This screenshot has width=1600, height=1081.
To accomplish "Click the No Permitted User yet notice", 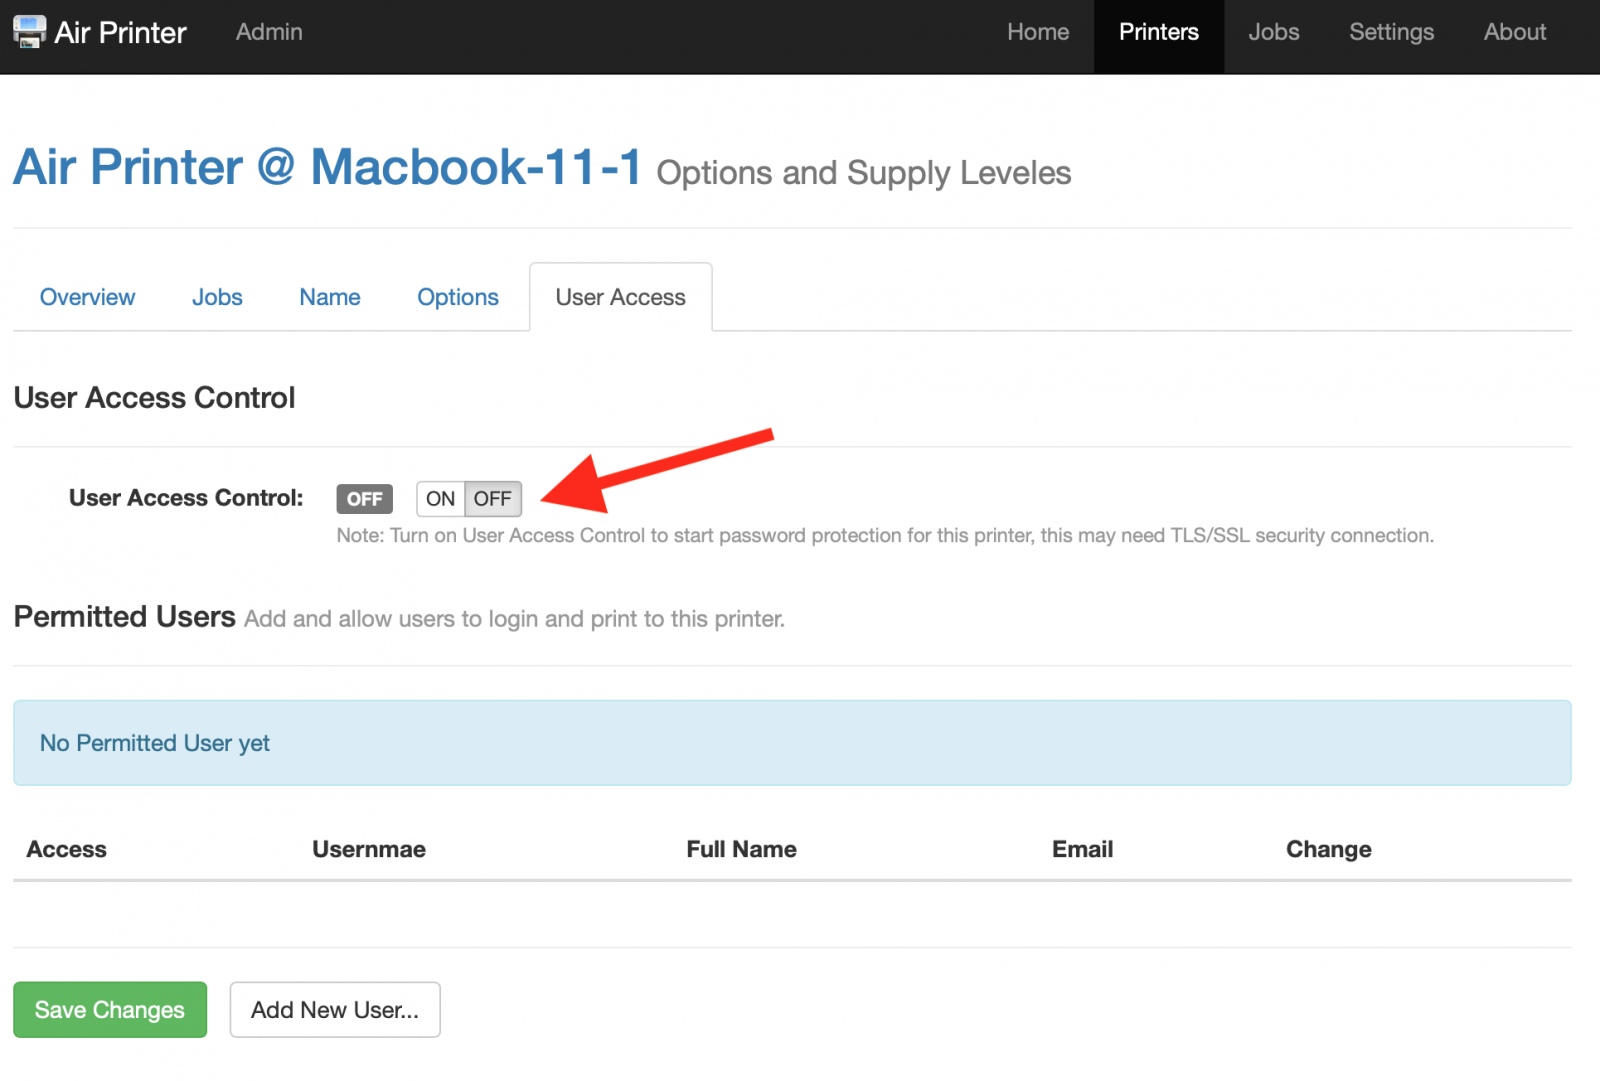I will [792, 743].
